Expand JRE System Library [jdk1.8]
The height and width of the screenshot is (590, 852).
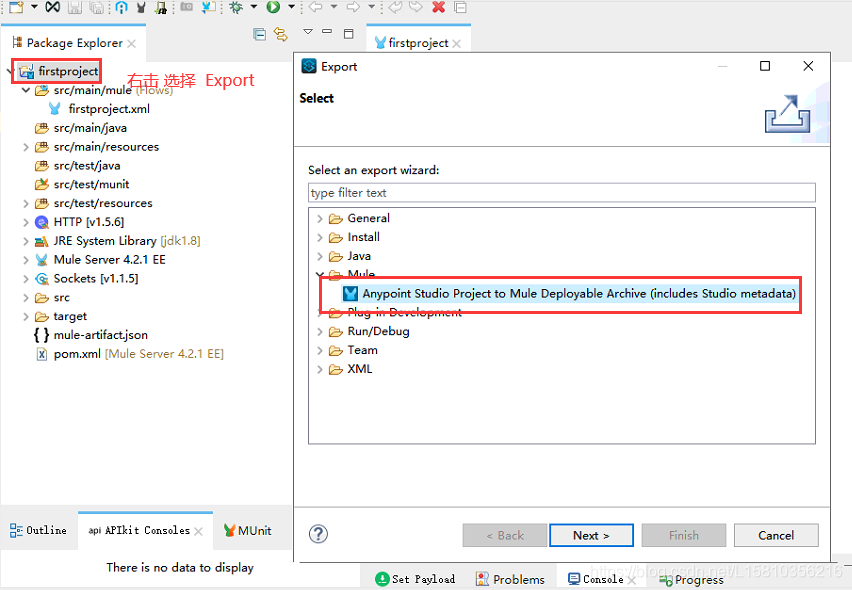pos(26,241)
